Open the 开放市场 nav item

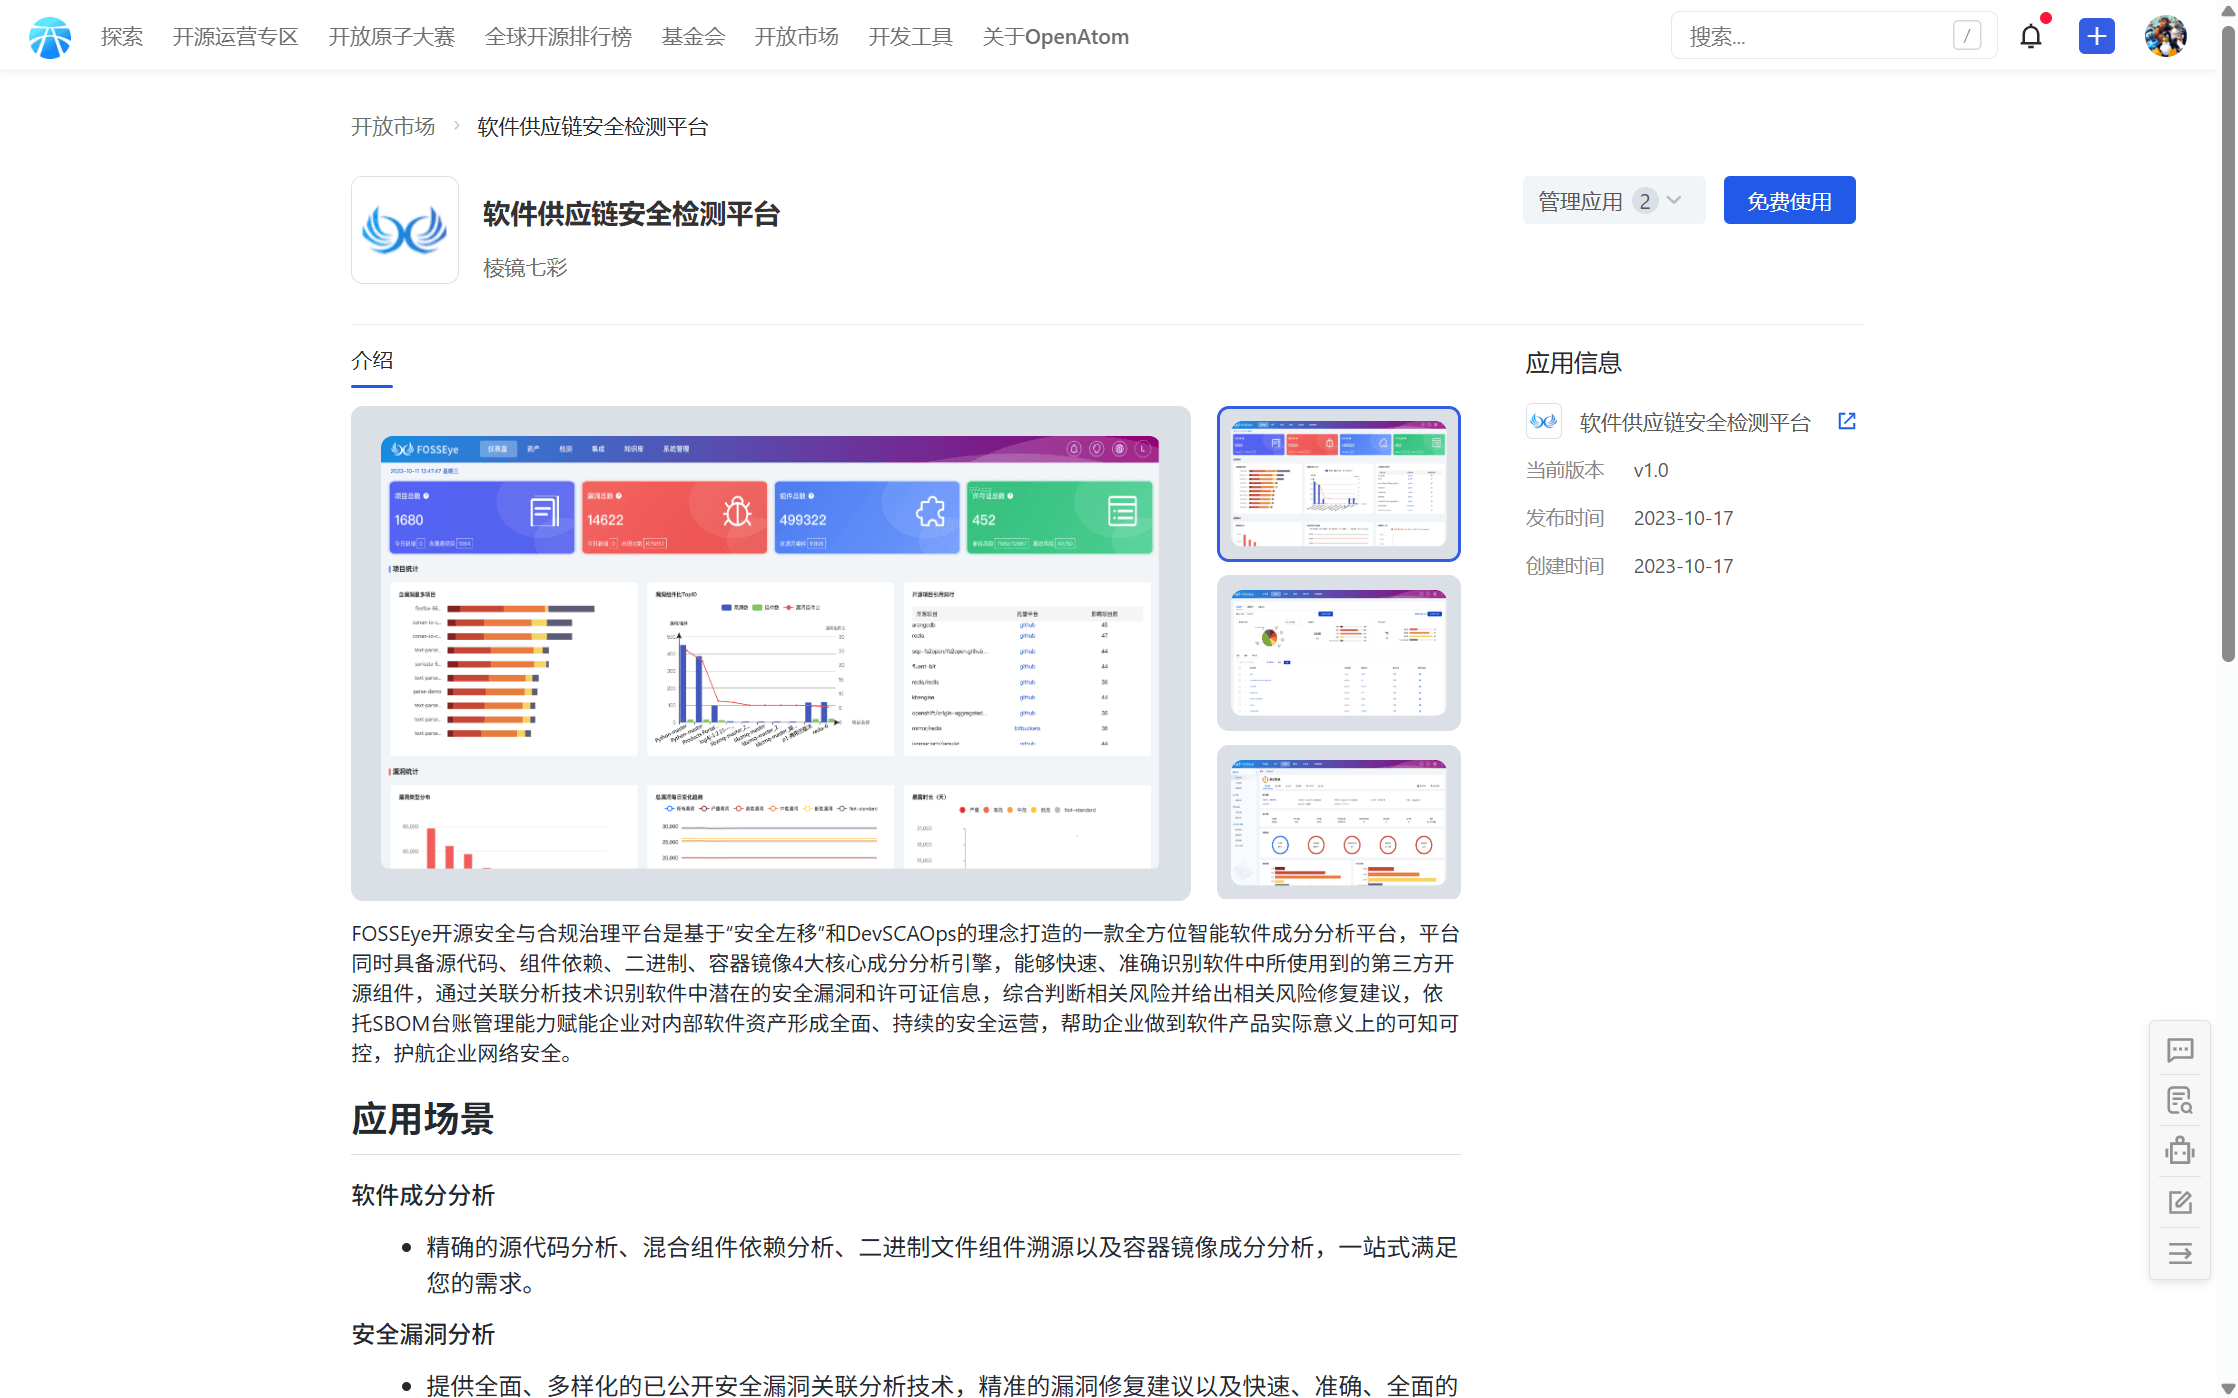(x=796, y=37)
